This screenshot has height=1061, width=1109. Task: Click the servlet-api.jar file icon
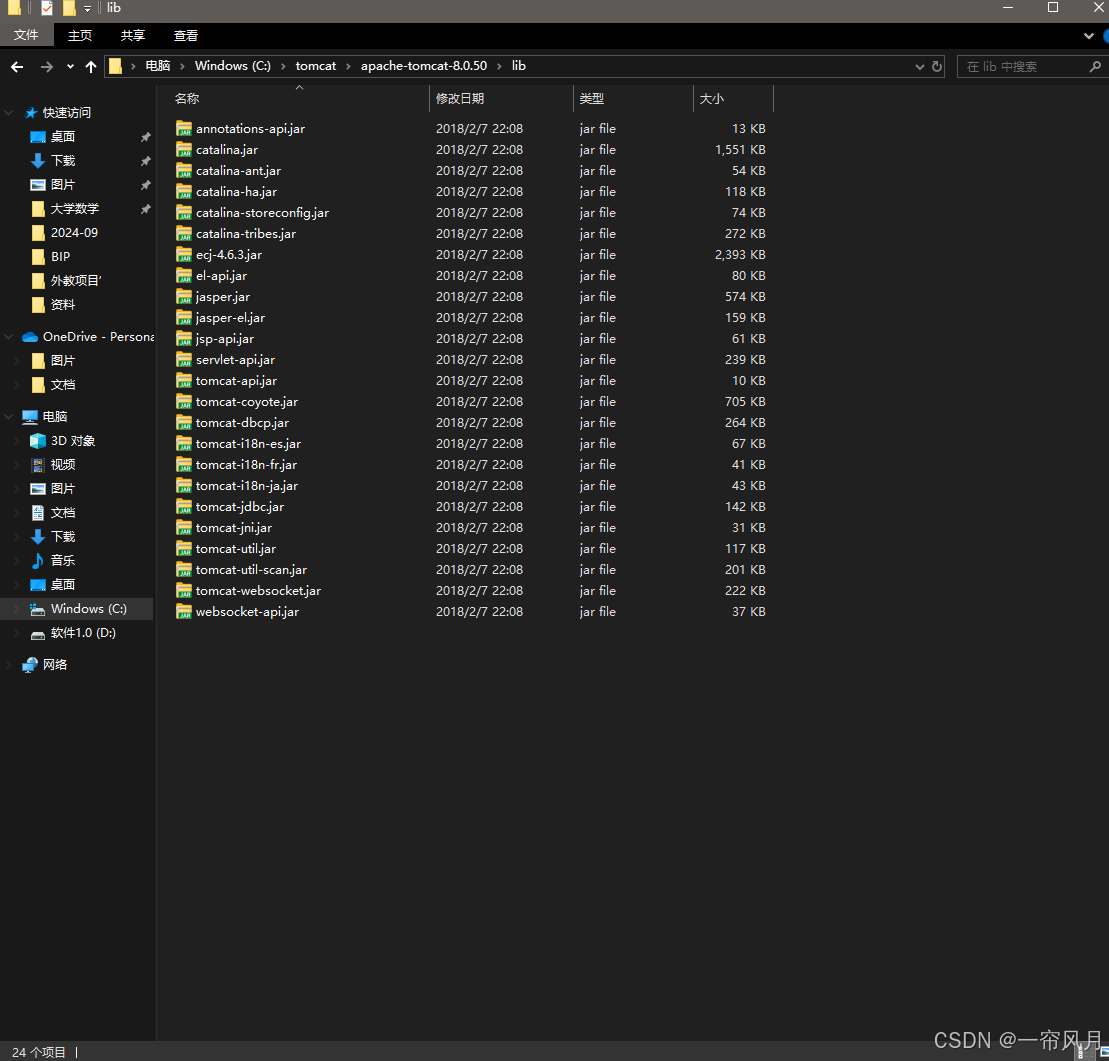point(184,360)
